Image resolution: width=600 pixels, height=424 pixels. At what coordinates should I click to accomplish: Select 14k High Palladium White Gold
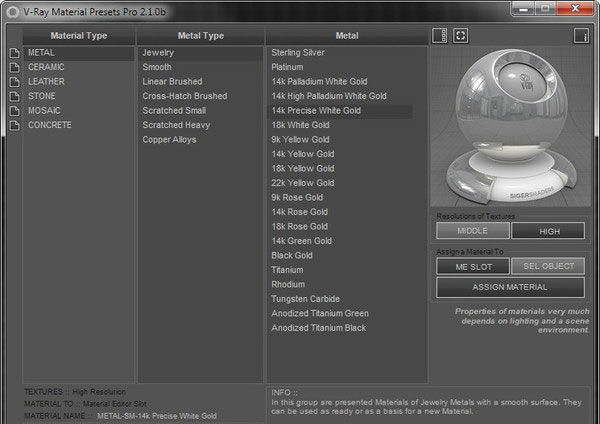[341, 96]
